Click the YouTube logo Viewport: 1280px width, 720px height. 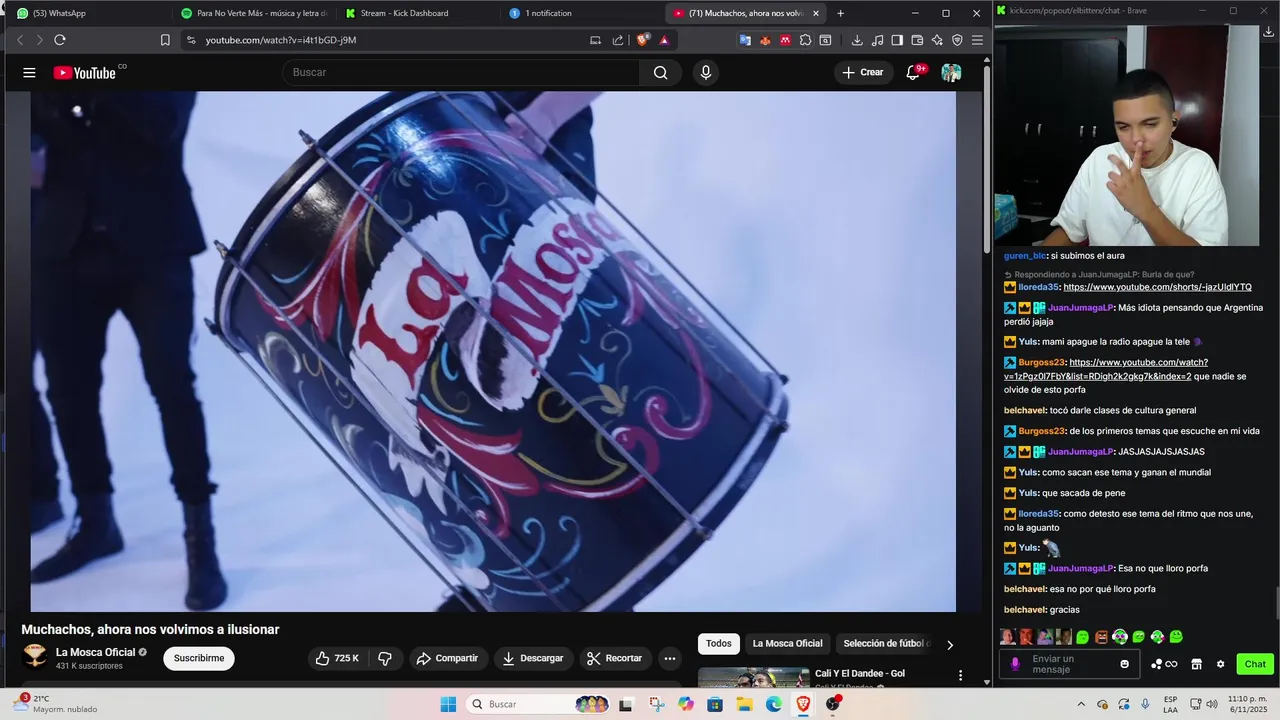85,72
